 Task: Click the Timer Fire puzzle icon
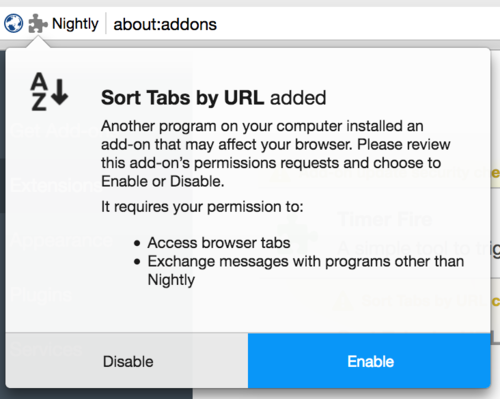pos(297,234)
